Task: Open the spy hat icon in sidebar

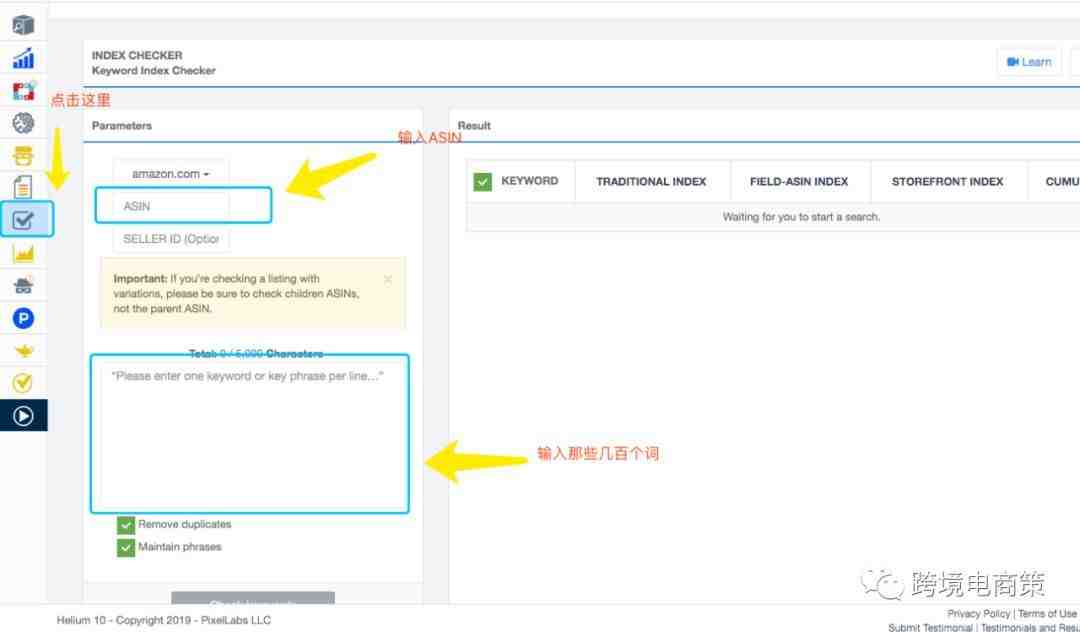Action: (23, 285)
